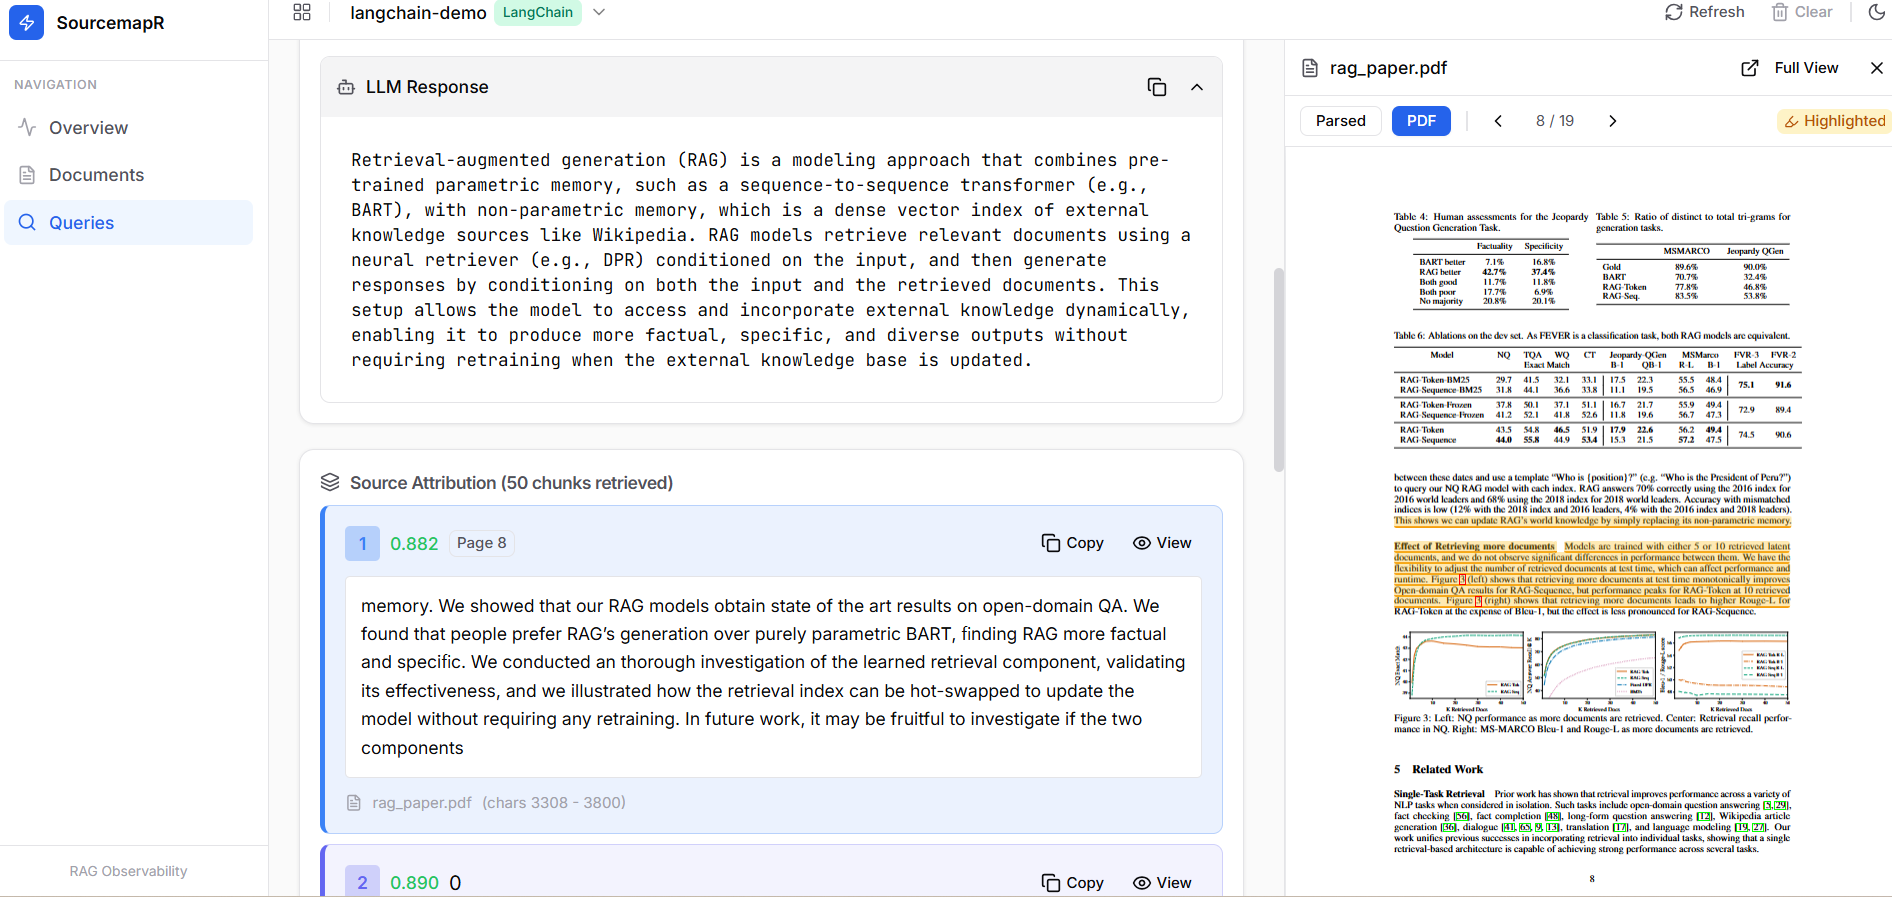This screenshot has height=897, width=1892.
Task: Click the Refresh button
Action: pos(1704,12)
